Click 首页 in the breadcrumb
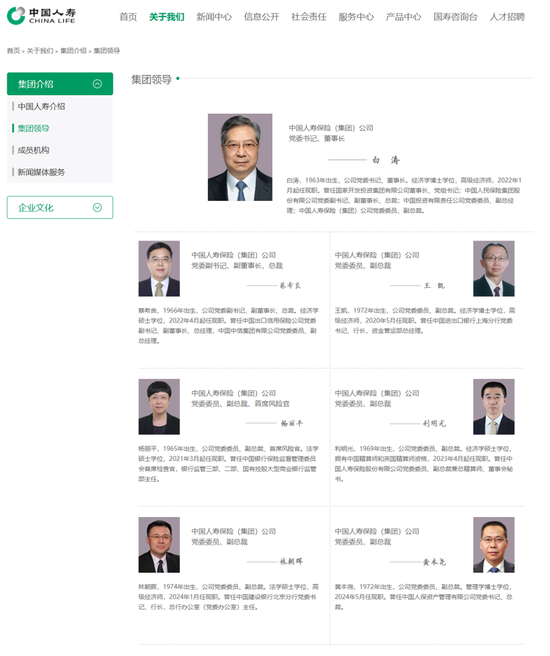Screen dimensions: 550x656 [x=13, y=51]
